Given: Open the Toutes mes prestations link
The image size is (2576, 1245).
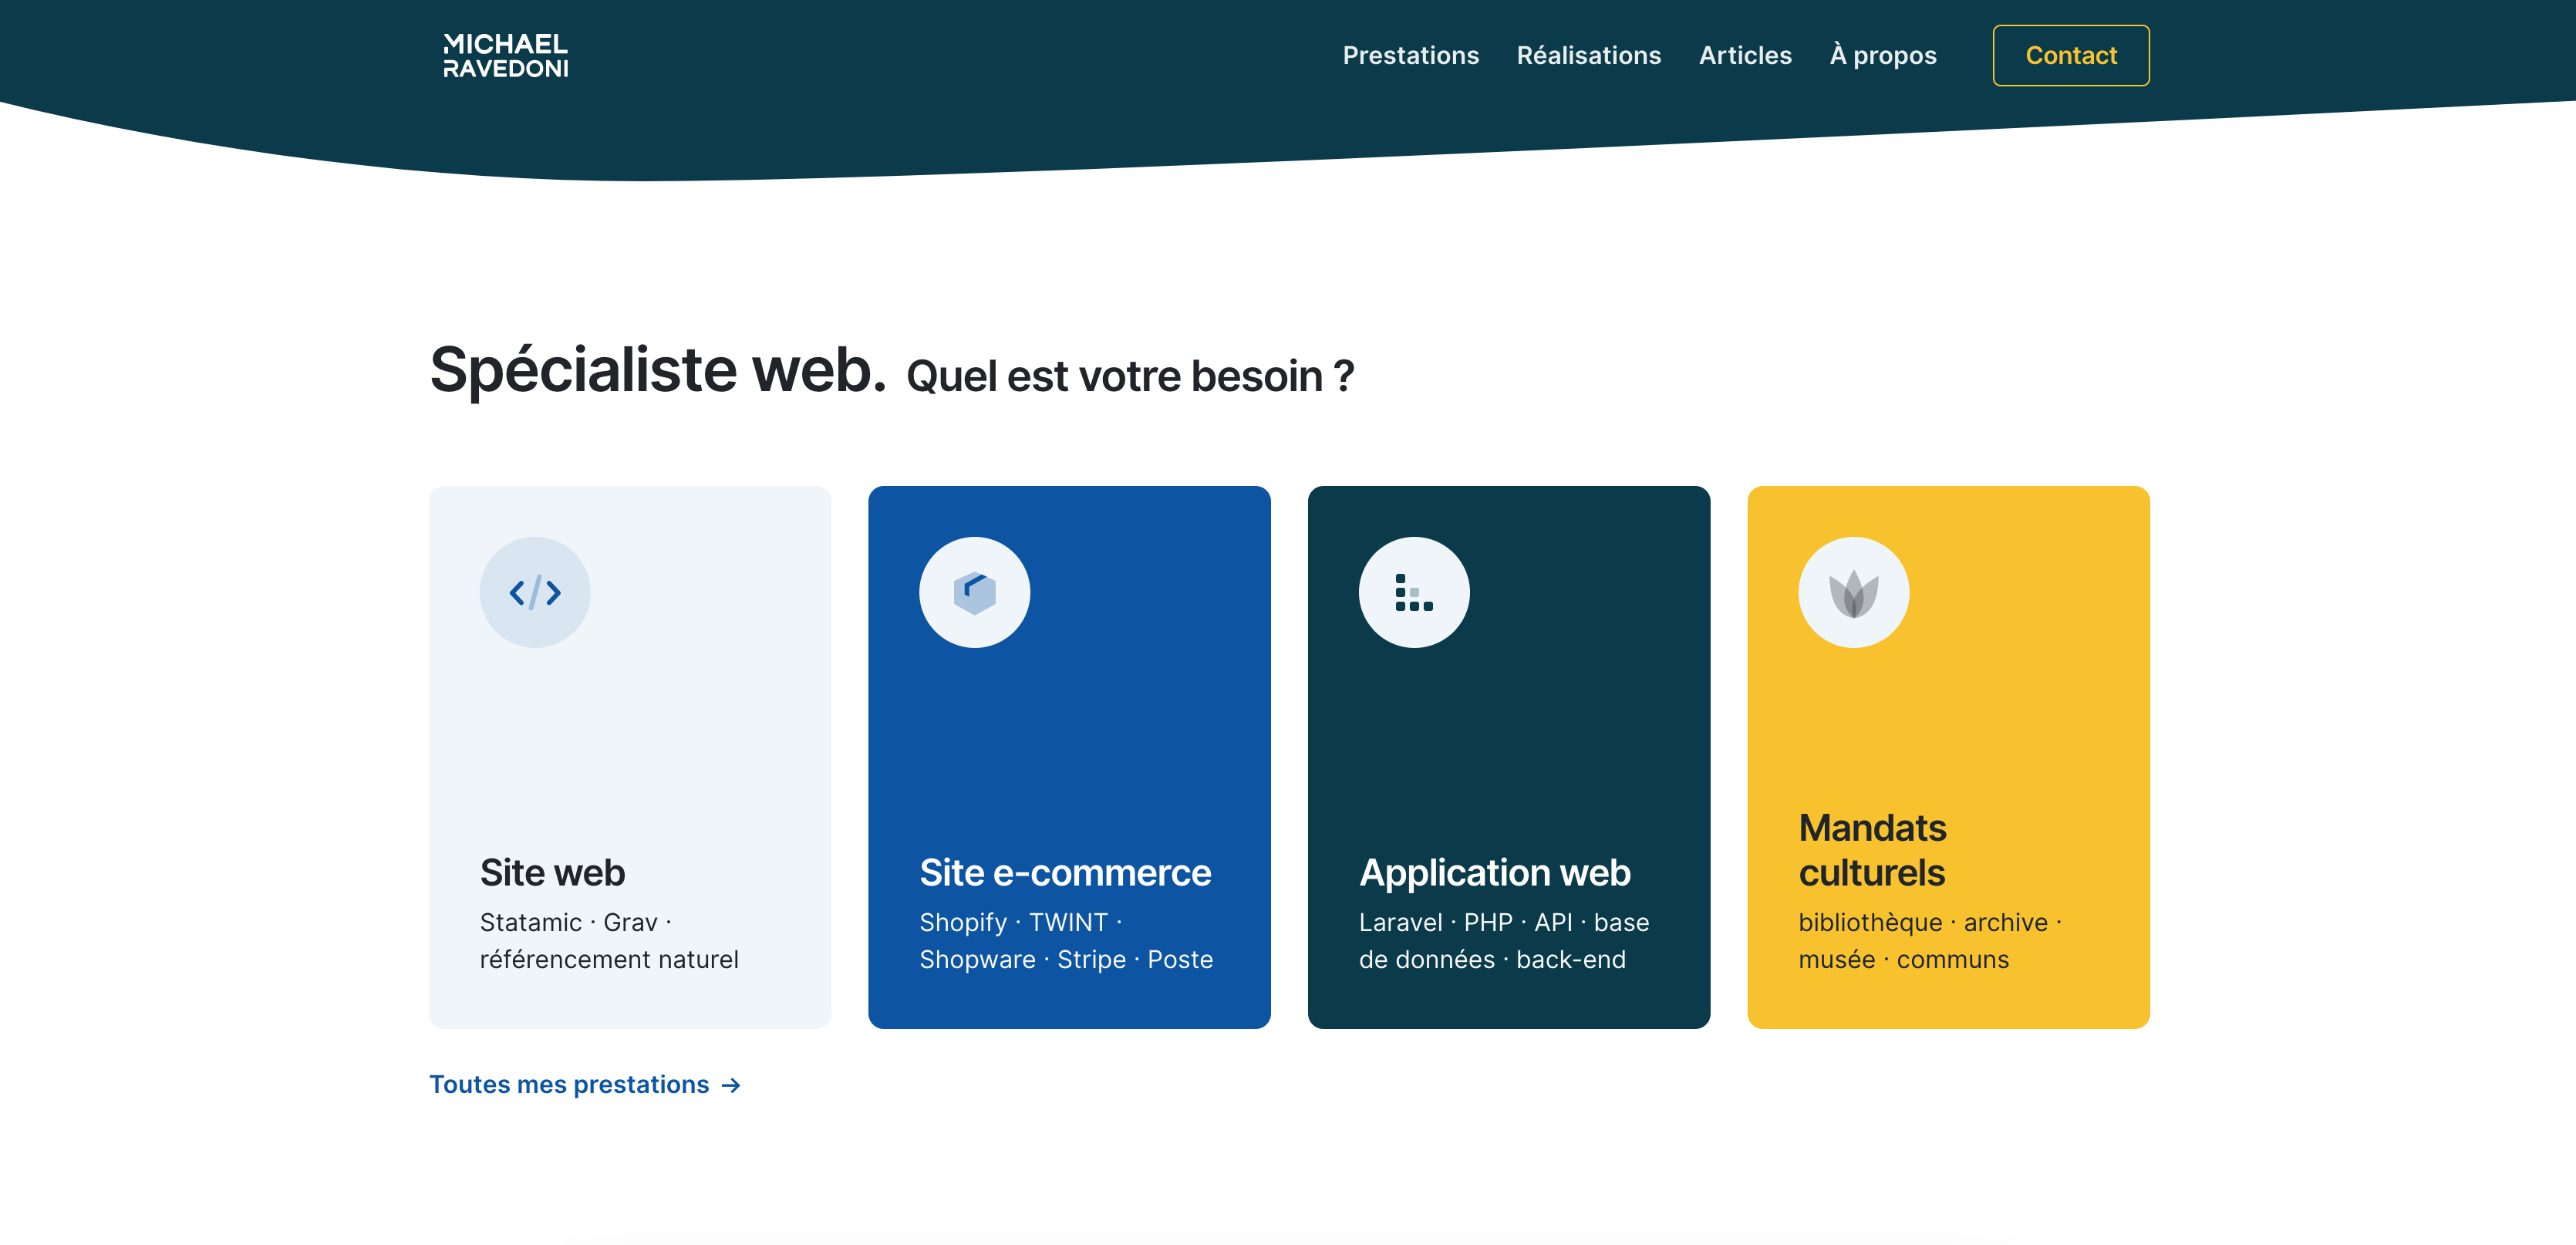Looking at the screenshot, I should (x=586, y=1085).
